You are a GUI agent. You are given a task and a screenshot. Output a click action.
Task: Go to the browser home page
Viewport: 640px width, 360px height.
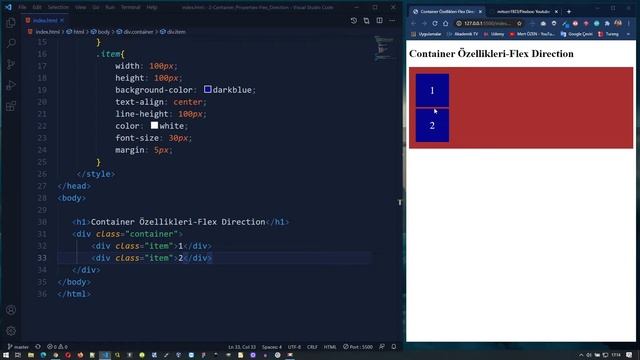(x=446, y=23)
